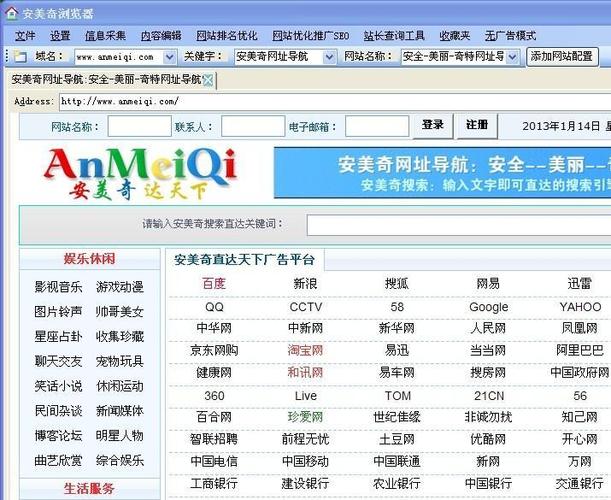Expand the 网站名称 toolbar dropdown

(512, 57)
